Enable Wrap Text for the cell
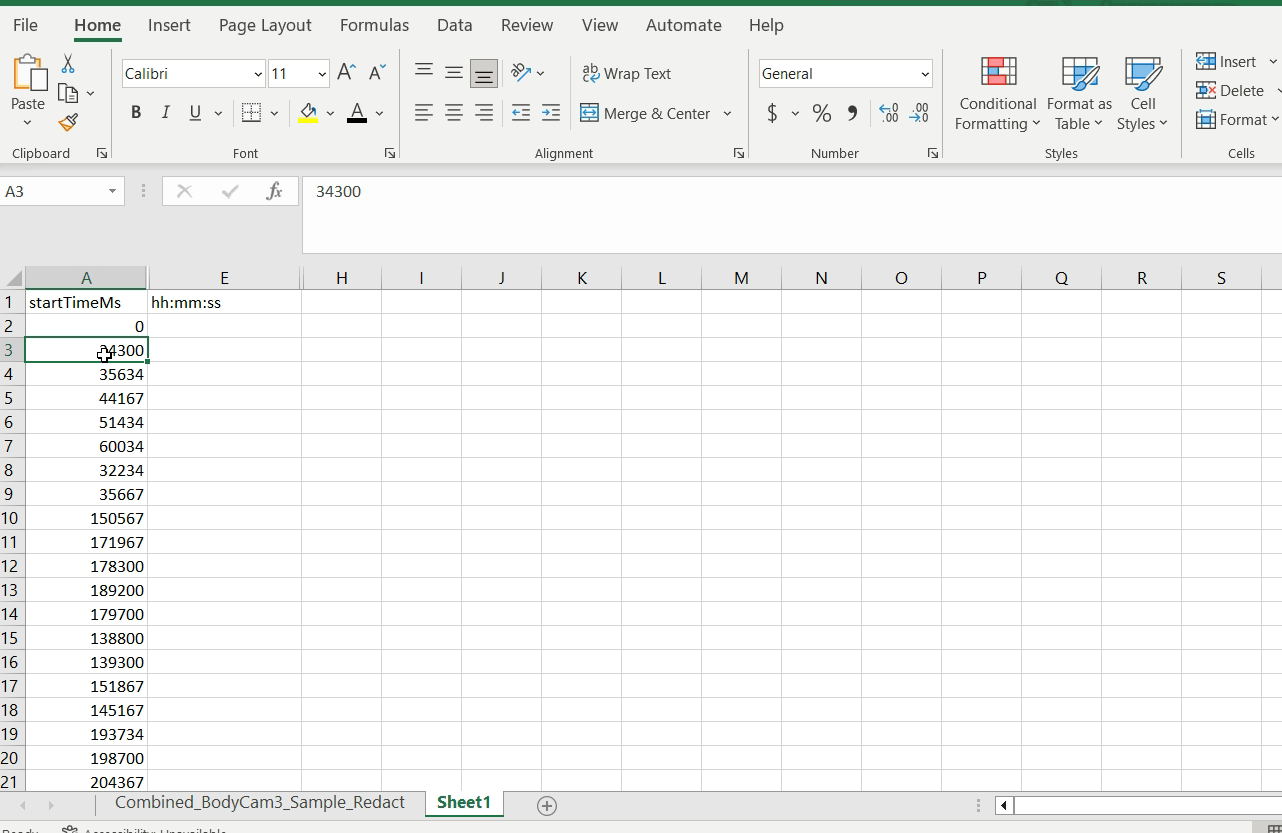The image size is (1282, 833). [x=627, y=73]
